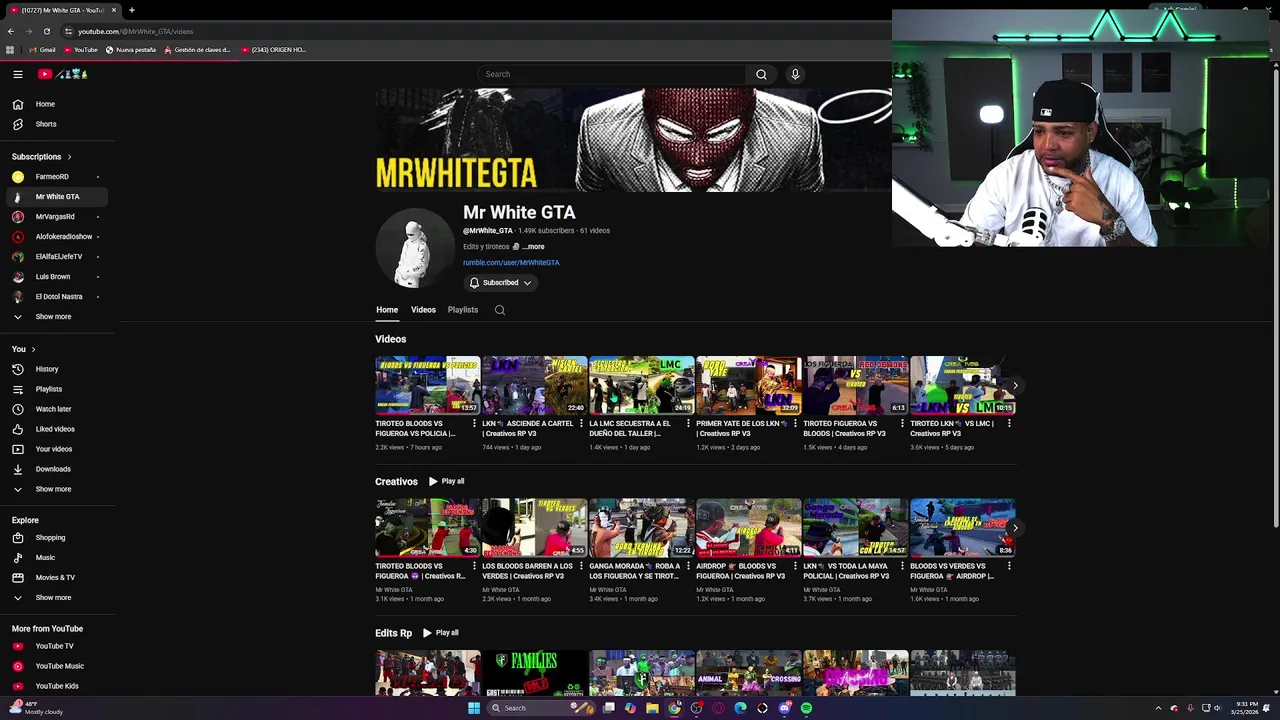The height and width of the screenshot is (720, 1280).
Task: Open History in the sidebar
Action: [56, 369]
